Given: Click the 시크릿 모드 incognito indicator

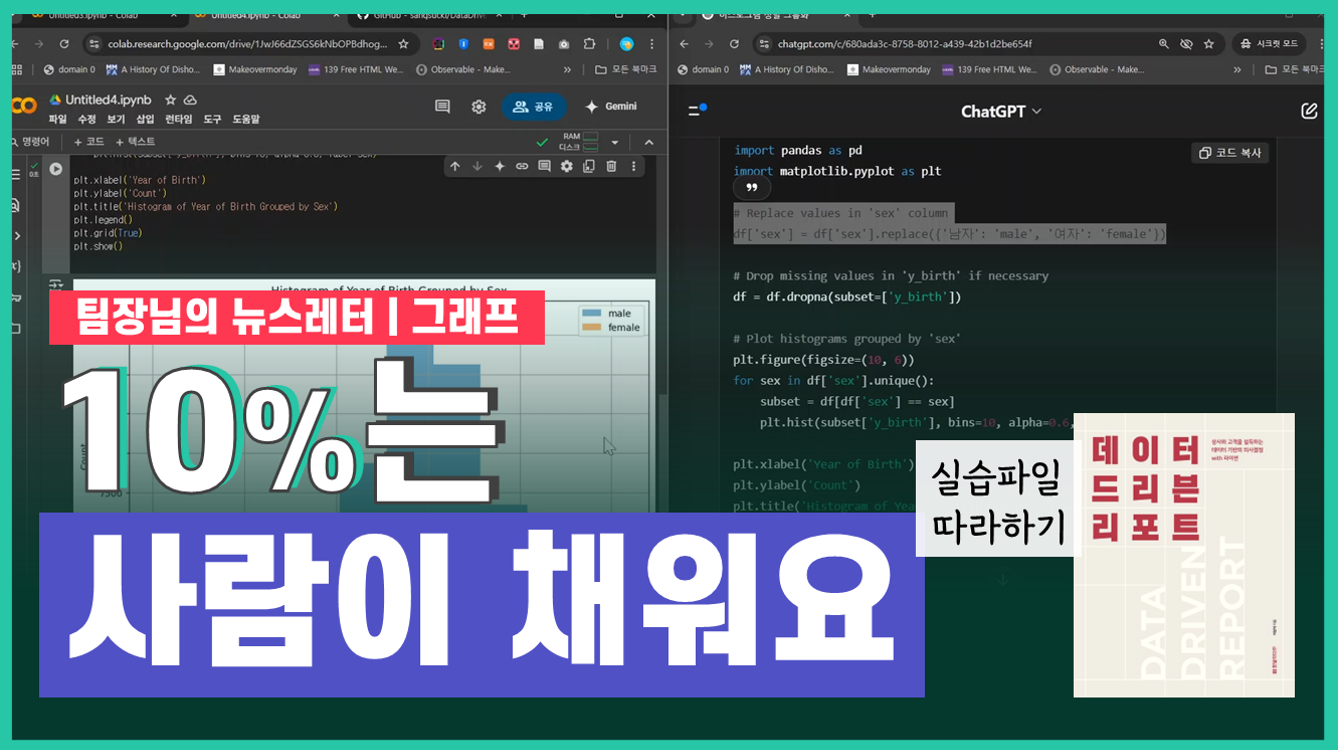Looking at the screenshot, I should 1270,44.
